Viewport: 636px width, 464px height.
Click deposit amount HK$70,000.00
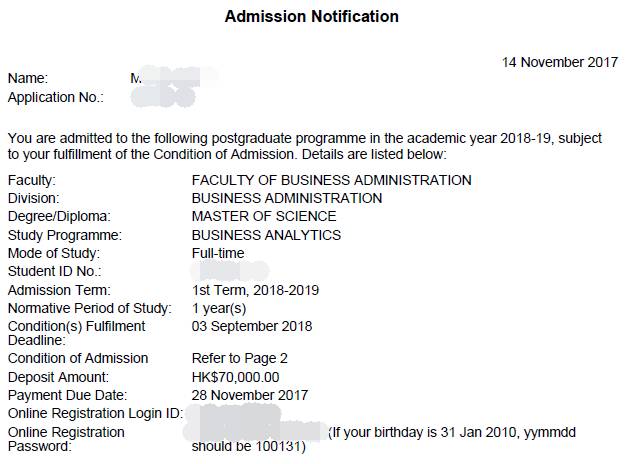click(235, 377)
